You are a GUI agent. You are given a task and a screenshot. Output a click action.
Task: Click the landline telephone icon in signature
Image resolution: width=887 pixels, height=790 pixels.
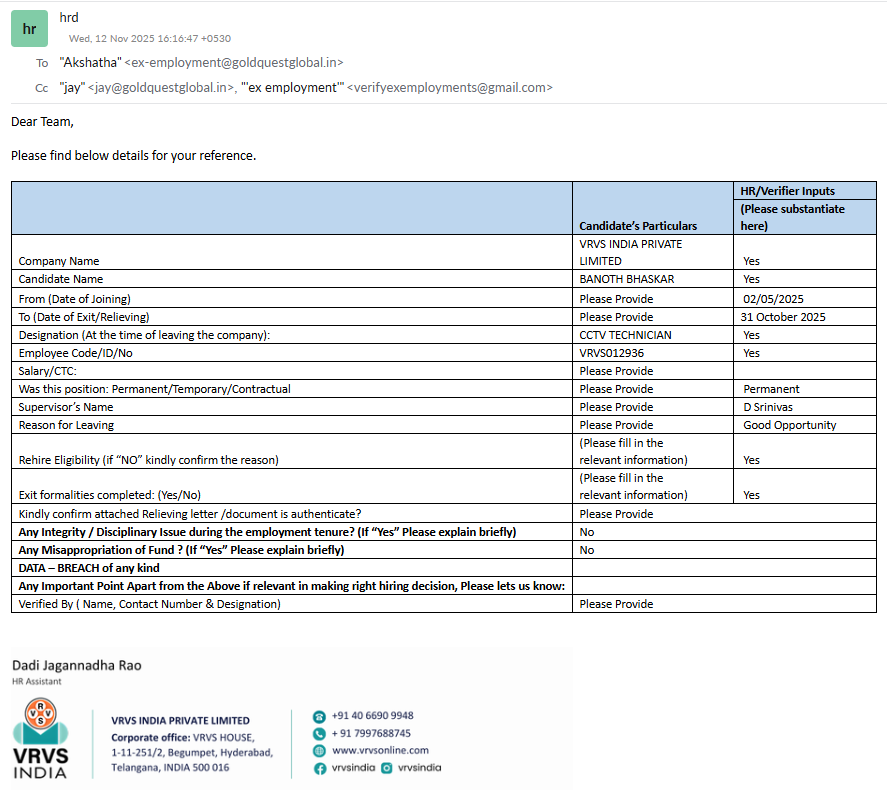tap(320, 716)
